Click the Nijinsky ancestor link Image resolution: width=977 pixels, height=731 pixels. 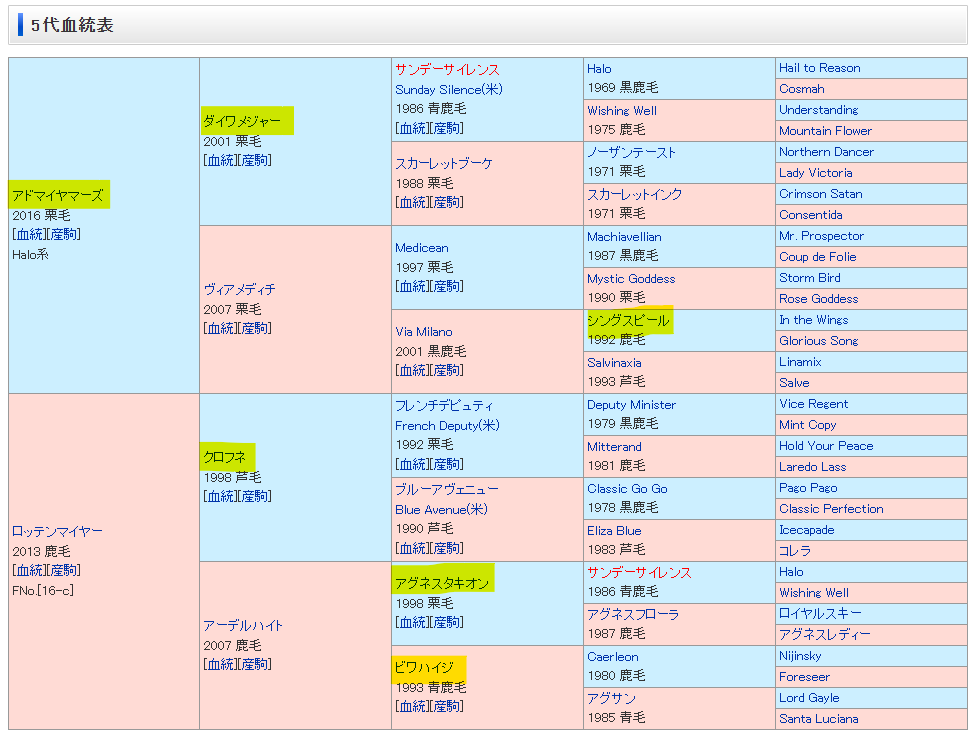[800, 656]
